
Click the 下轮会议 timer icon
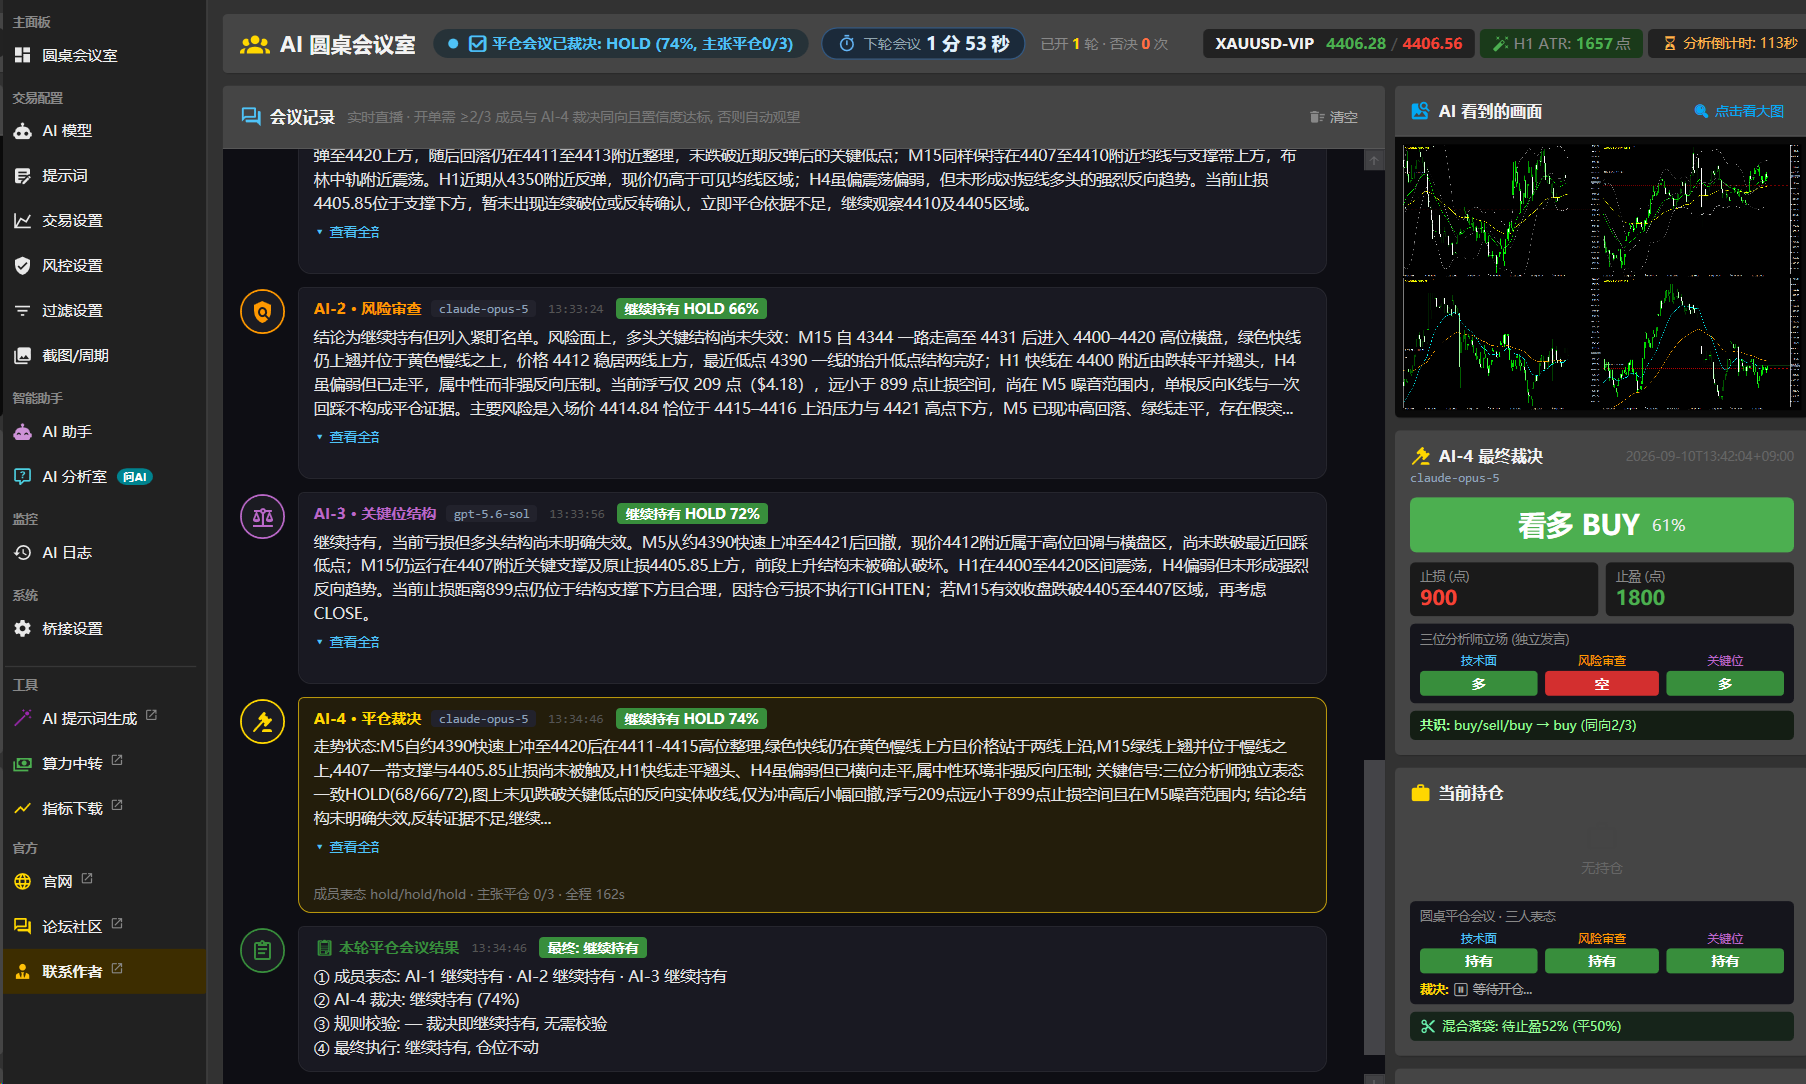coord(847,44)
